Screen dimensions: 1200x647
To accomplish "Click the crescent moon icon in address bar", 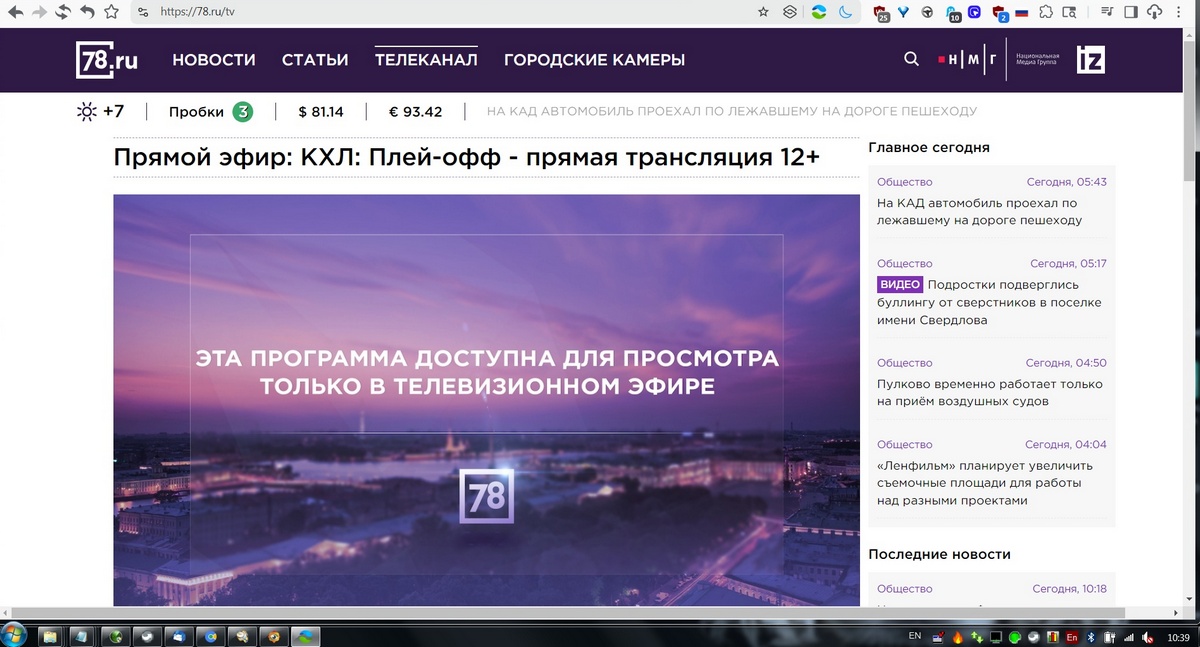I will tap(845, 12).
